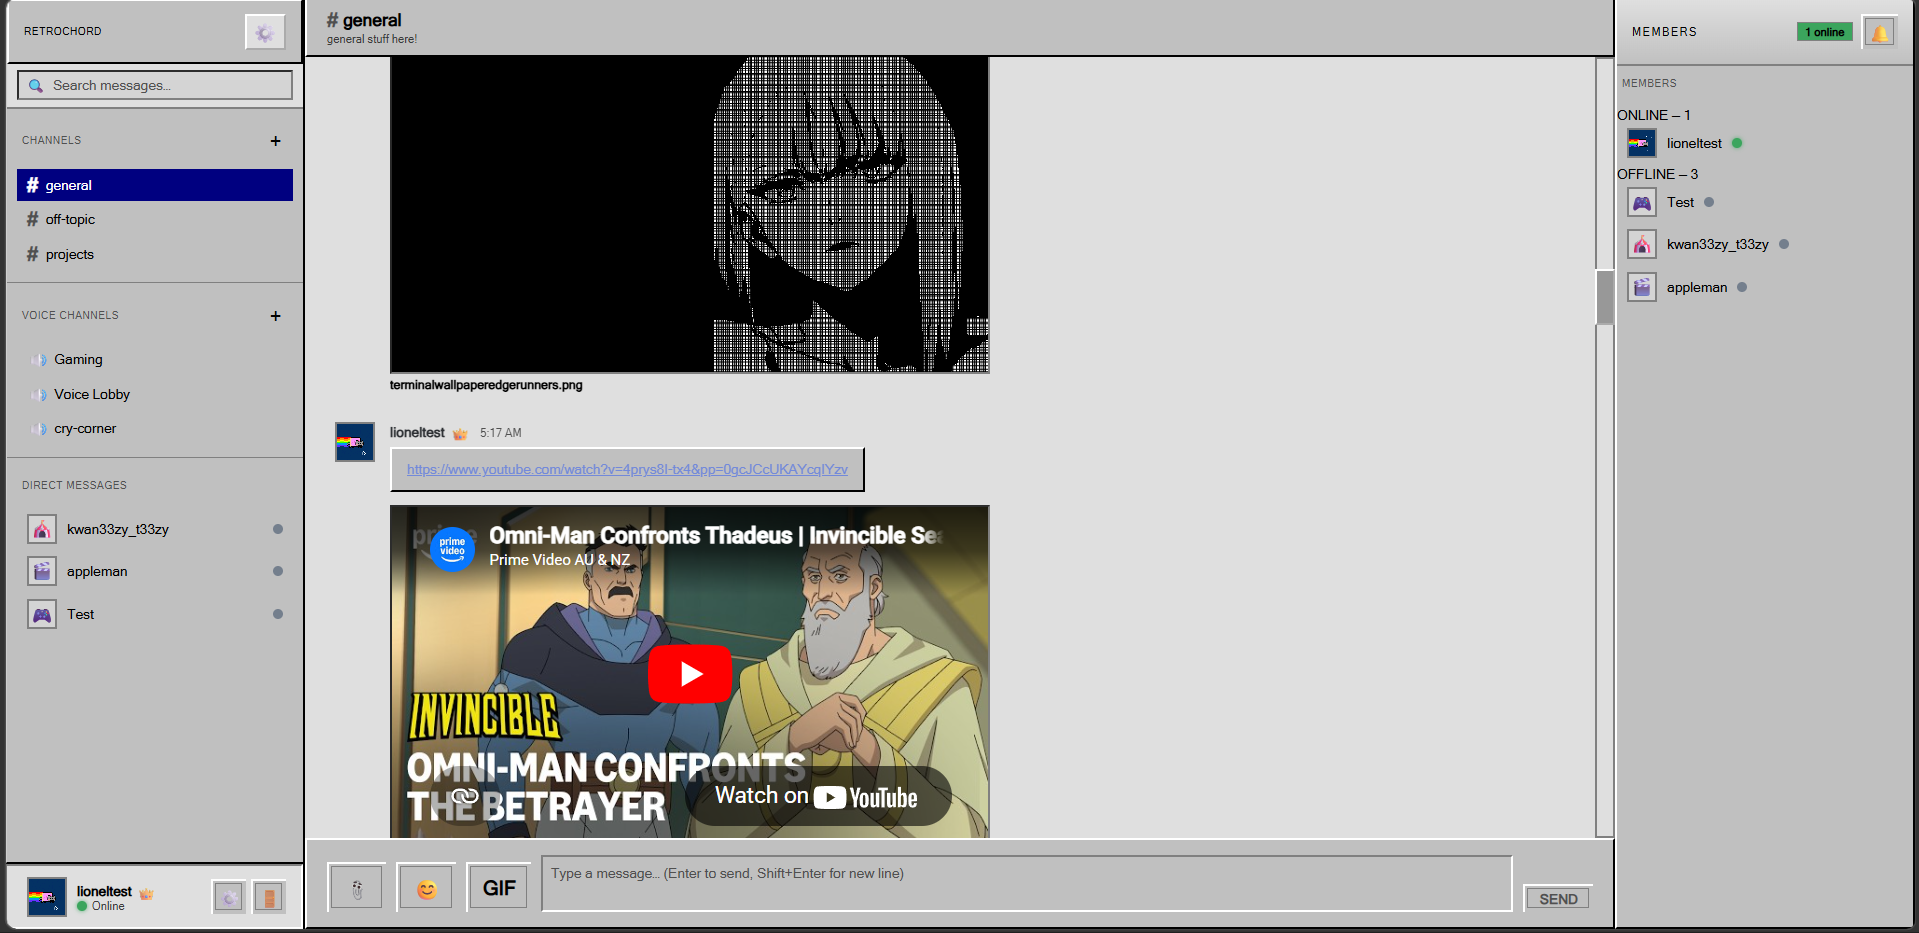Click appleman clapperboard avatar in members list
This screenshot has height=933, width=1919.
pos(1642,287)
